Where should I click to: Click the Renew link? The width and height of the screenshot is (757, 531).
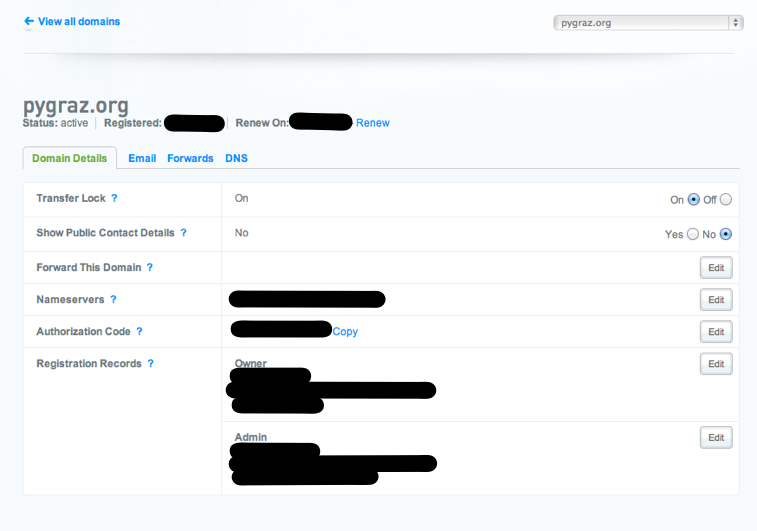click(373, 123)
